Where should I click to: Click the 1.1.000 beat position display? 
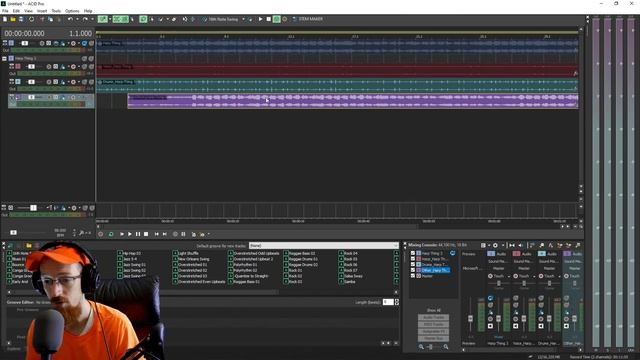coord(80,33)
